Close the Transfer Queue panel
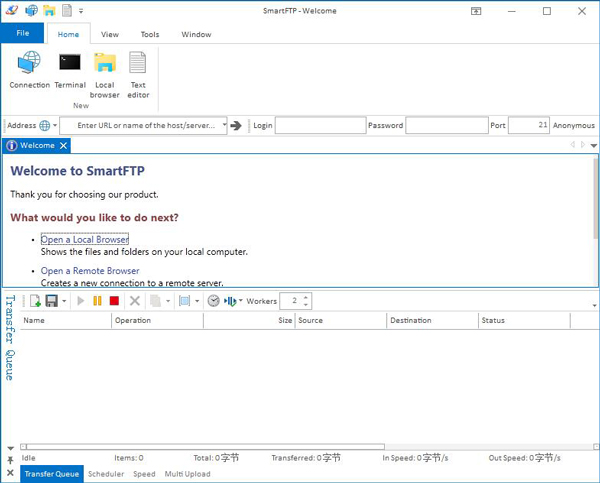Screen dimensions: 600x483 [x=10, y=473]
